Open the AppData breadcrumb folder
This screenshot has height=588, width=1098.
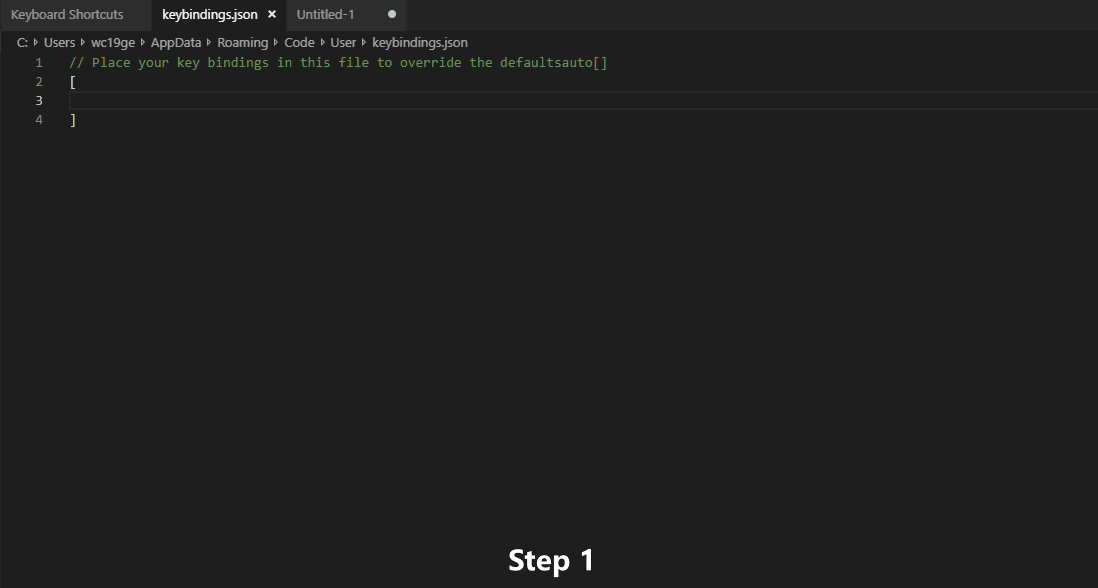(x=176, y=43)
